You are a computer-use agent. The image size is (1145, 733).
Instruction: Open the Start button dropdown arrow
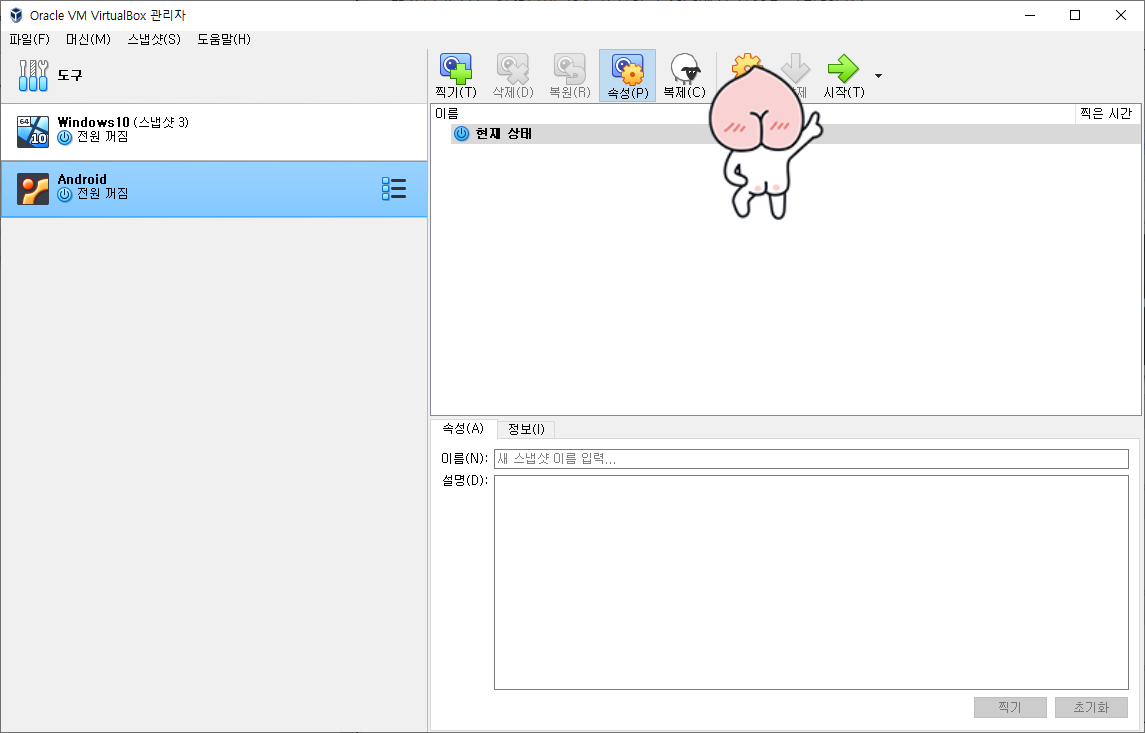878,76
